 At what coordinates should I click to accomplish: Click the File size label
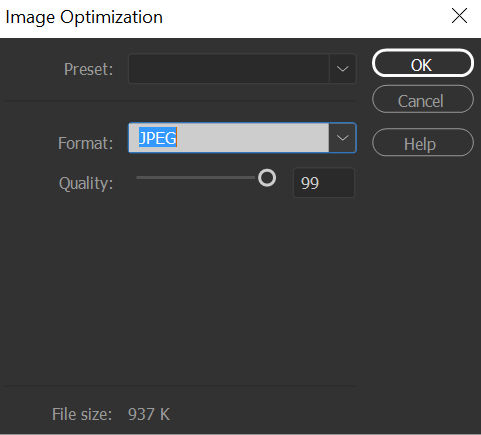pos(82,414)
